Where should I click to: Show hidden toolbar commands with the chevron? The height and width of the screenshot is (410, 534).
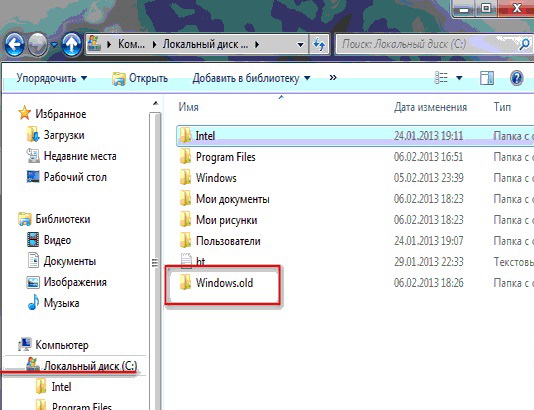coord(333,78)
